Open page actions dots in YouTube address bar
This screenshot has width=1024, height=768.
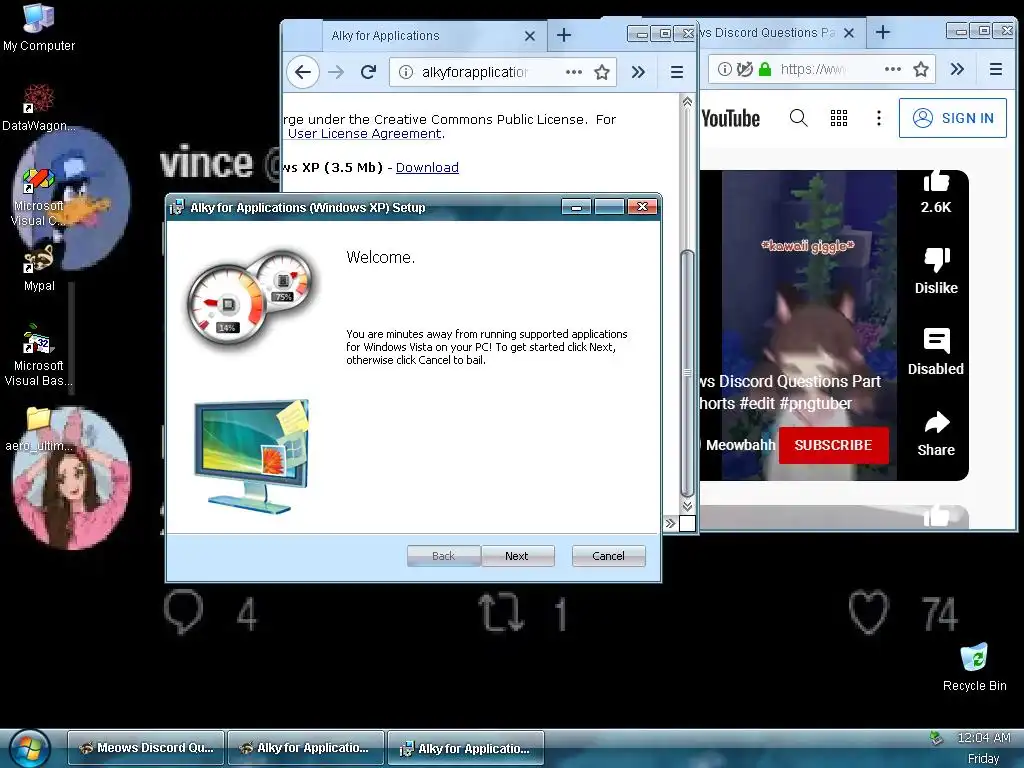click(x=893, y=69)
